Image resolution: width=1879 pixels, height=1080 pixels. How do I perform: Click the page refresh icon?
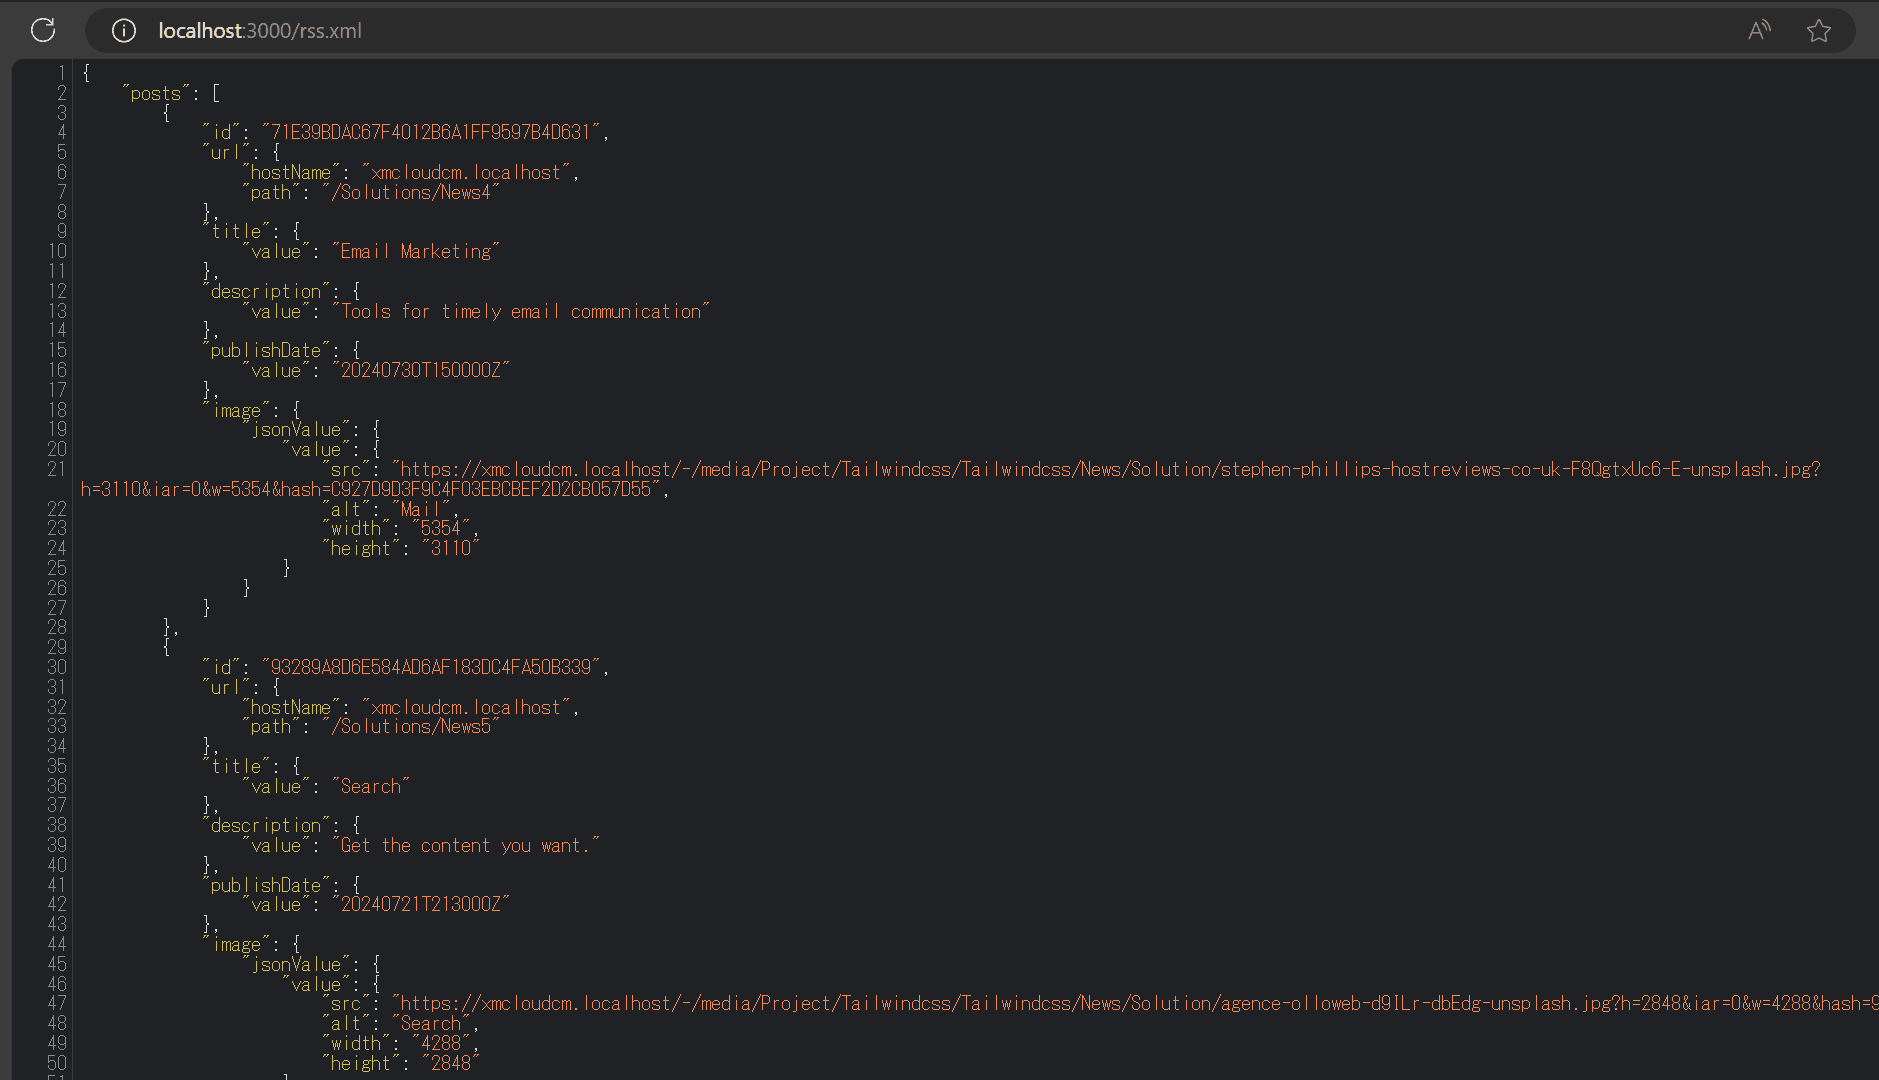(x=43, y=30)
